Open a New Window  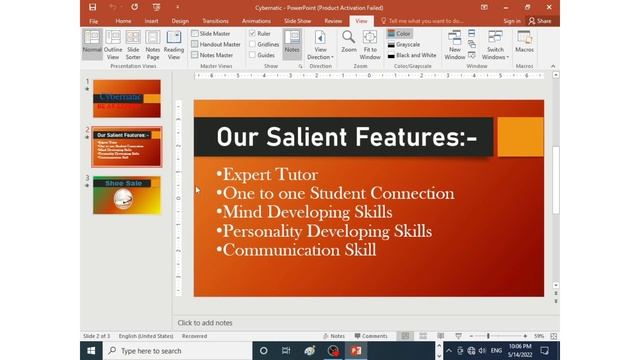(x=455, y=44)
